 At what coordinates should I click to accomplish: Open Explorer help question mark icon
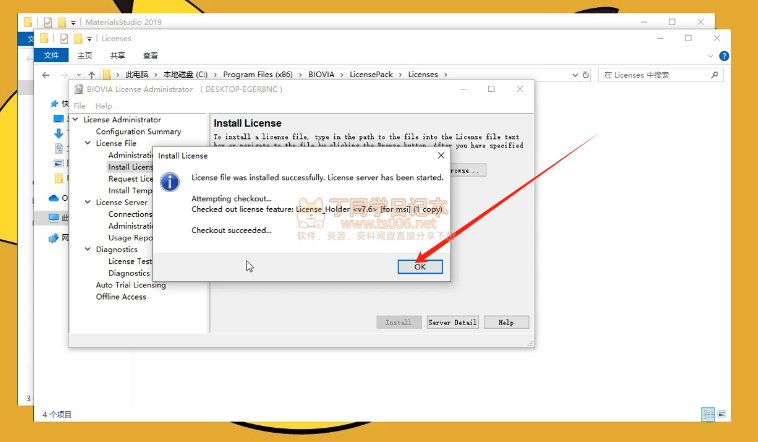pyautogui.click(x=724, y=56)
